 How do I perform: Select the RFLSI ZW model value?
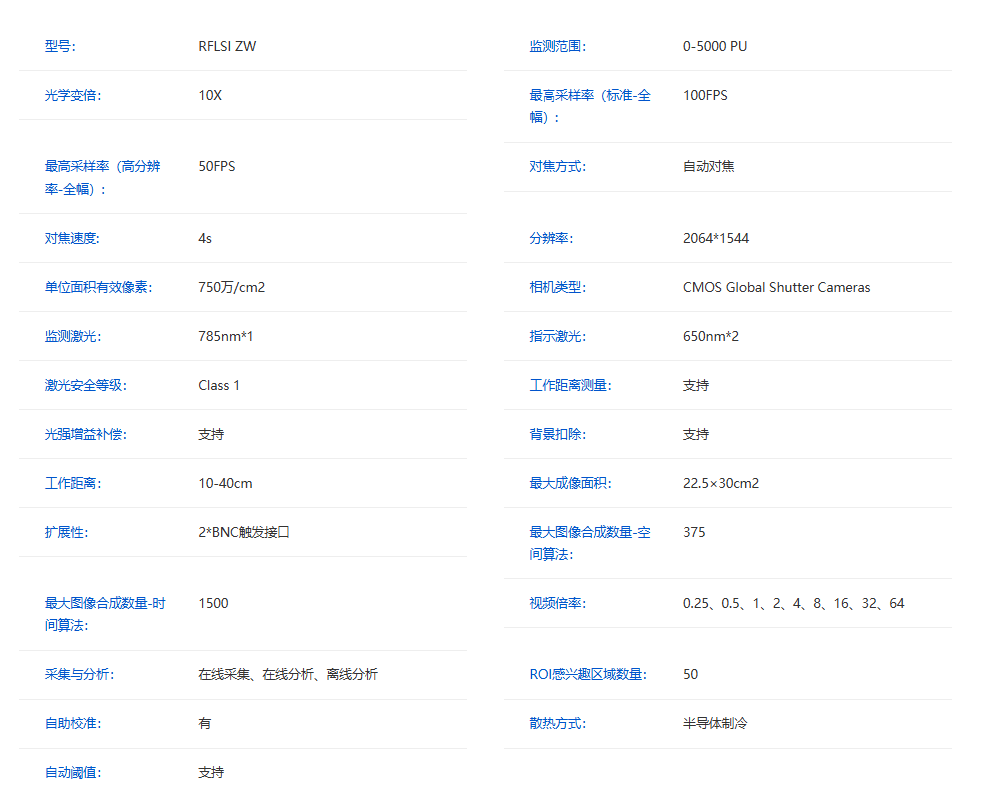pos(224,45)
